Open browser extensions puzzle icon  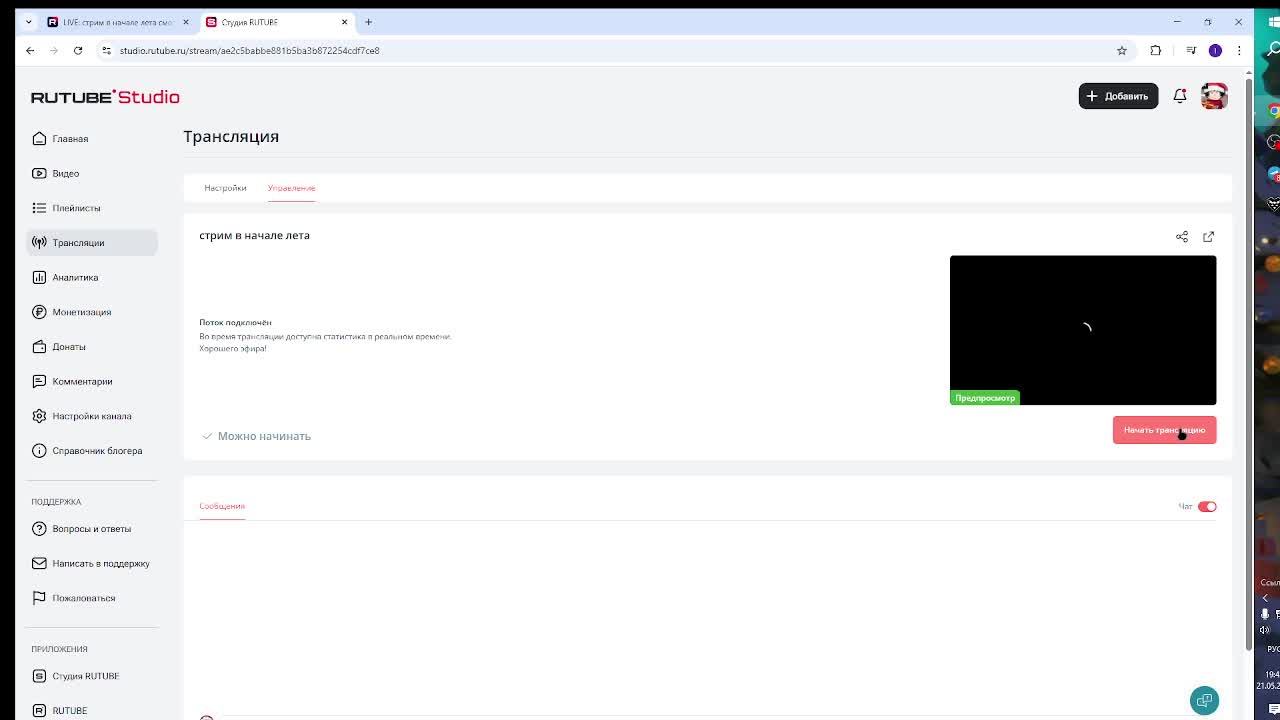pyautogui.click(x=1156, y=50)
